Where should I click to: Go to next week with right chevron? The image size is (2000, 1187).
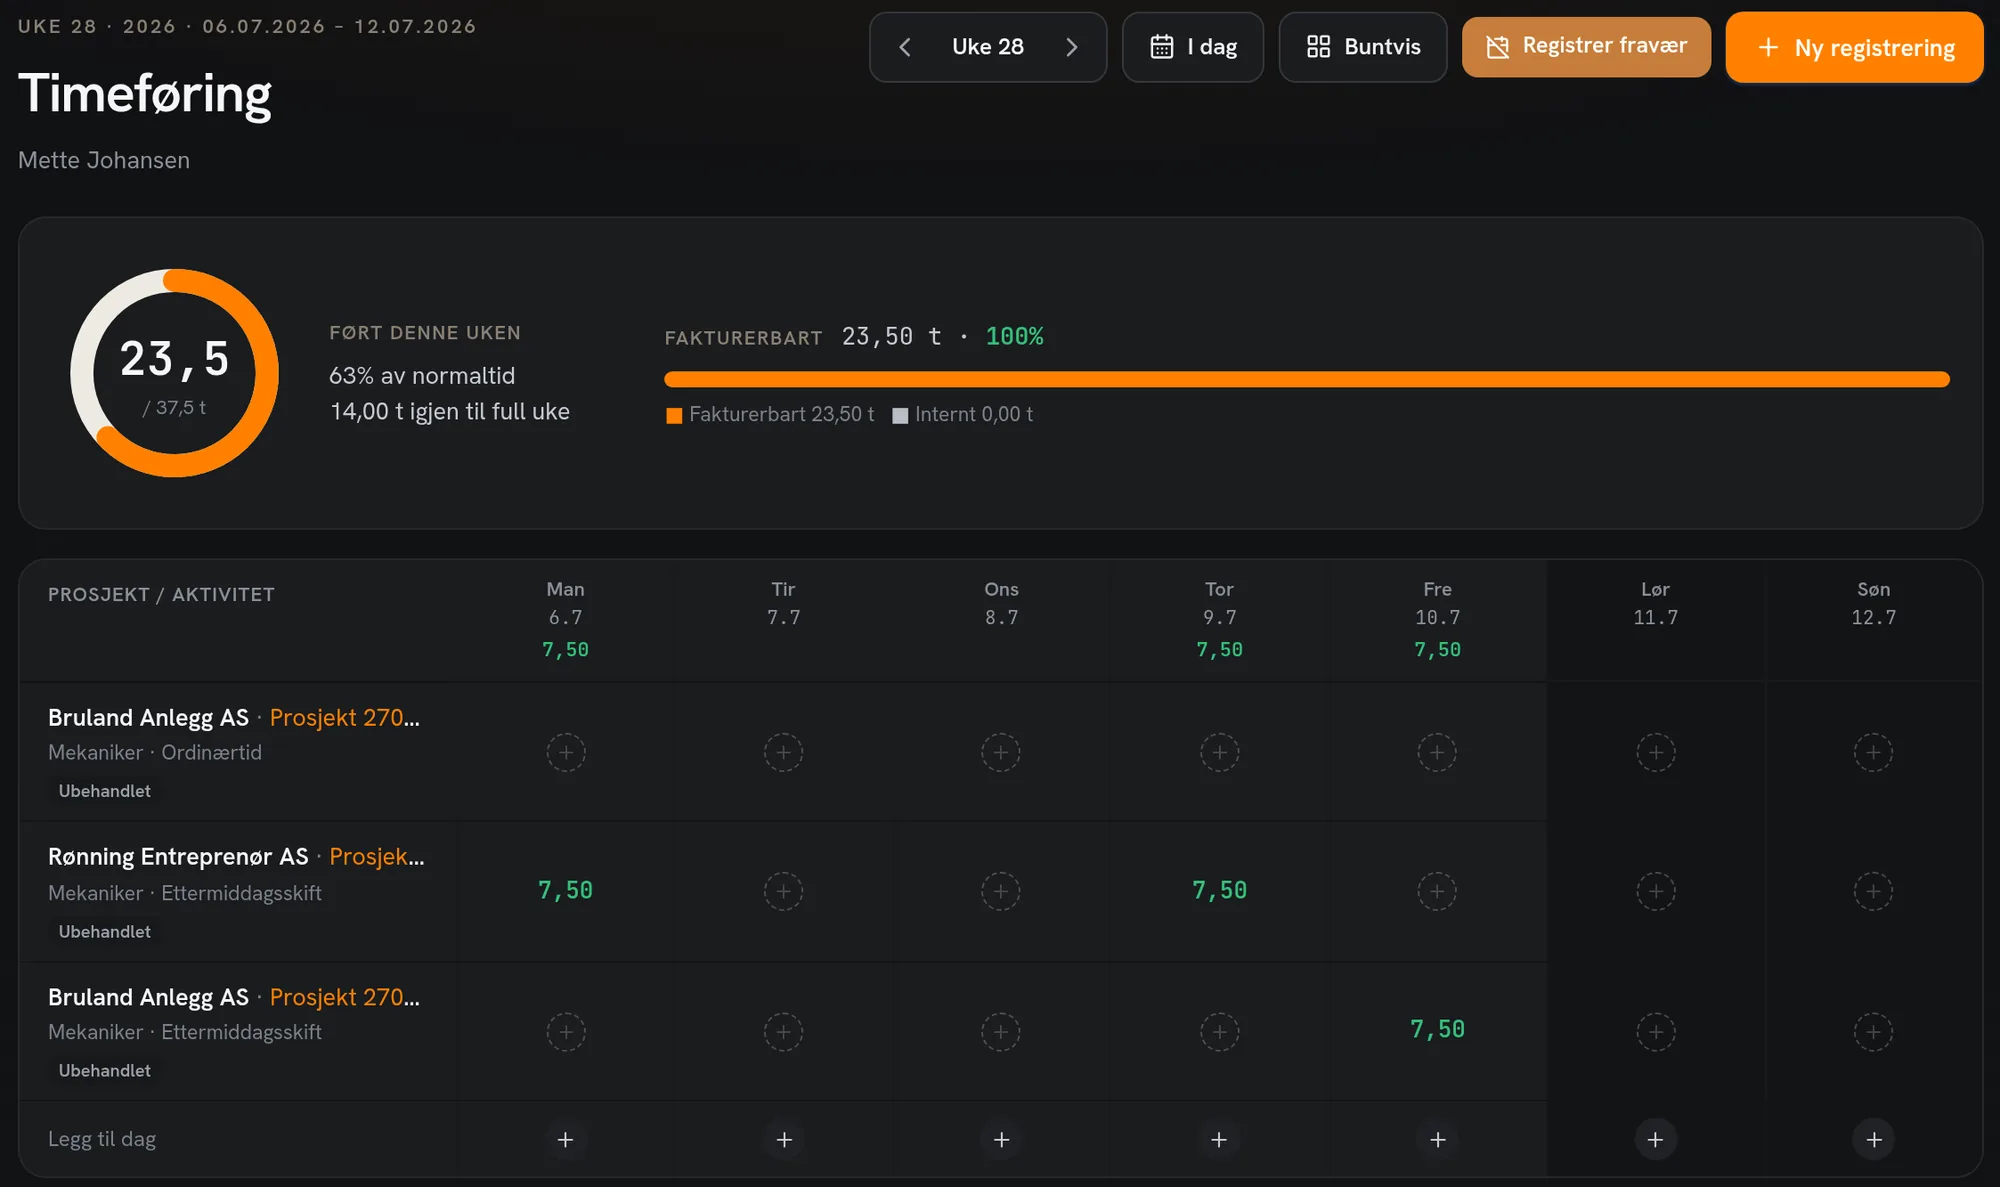click(1071, 47)
